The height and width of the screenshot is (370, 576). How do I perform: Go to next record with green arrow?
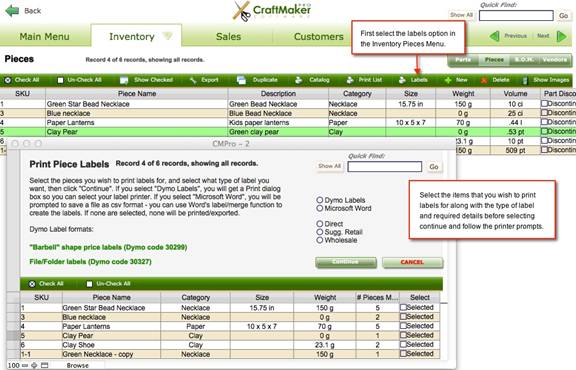point(561,36)
